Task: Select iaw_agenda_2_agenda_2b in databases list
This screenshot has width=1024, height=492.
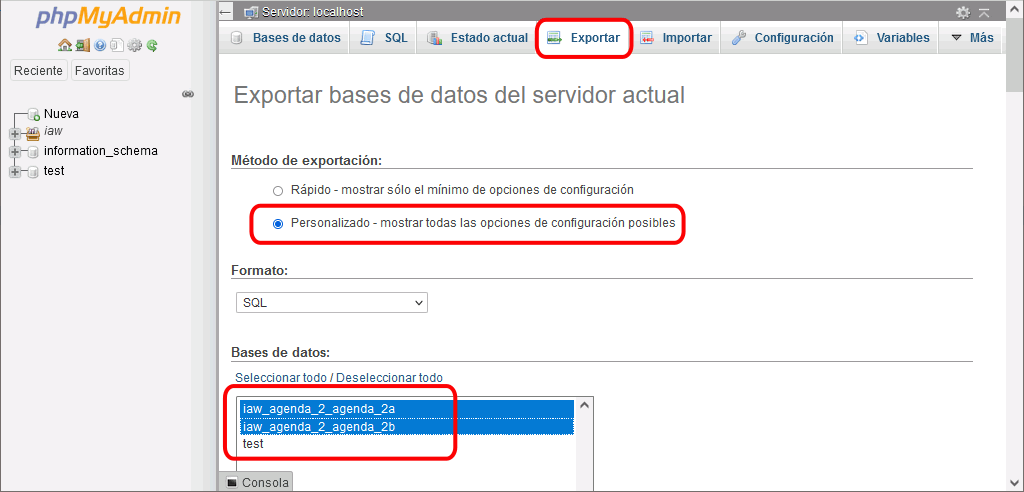Action: (406, 427)
